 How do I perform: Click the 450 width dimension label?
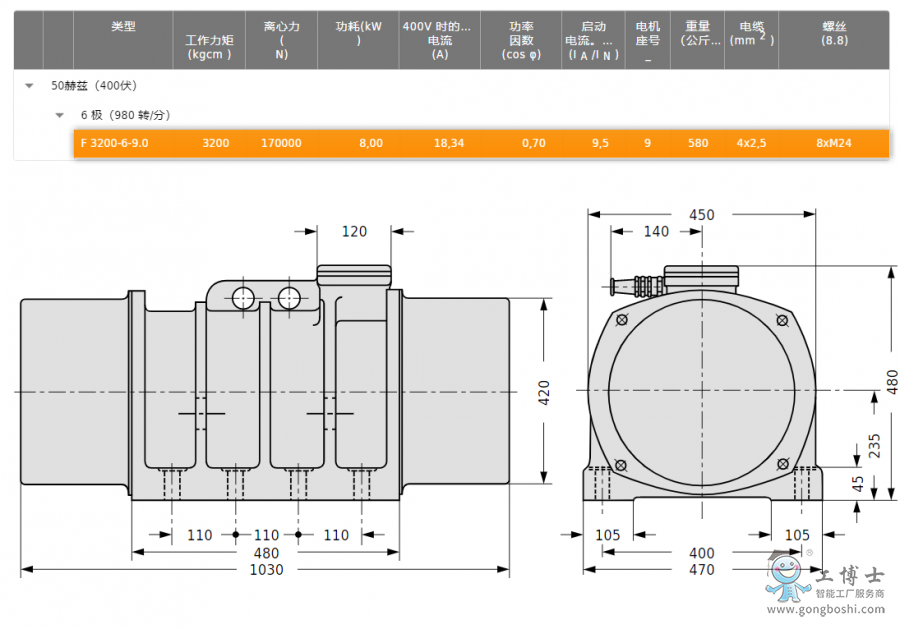(701, 215)
